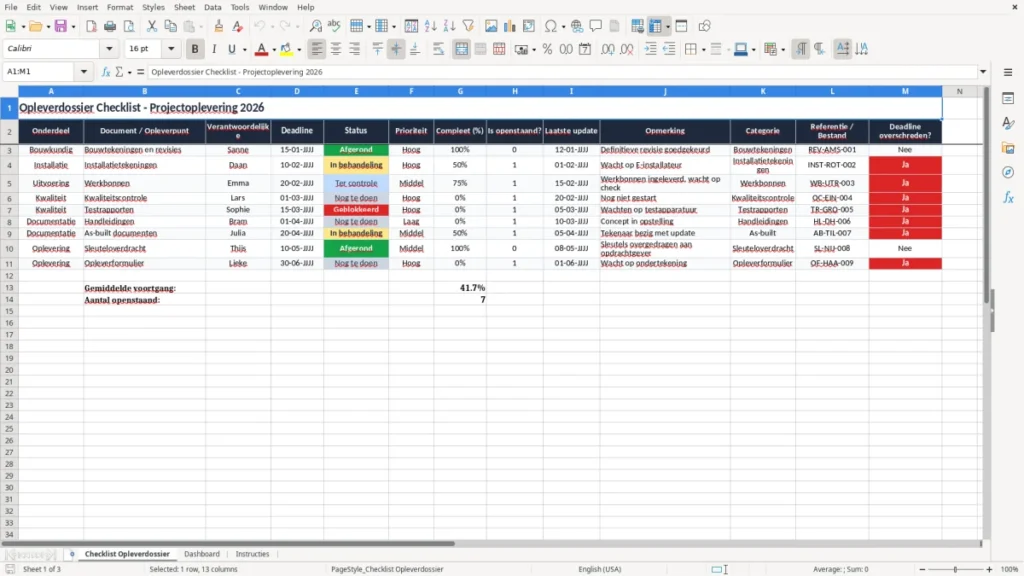The height and width of the screenshot is (576, 1024).
Task: Sort ascending A to Z
Action: tap(430, 26)
